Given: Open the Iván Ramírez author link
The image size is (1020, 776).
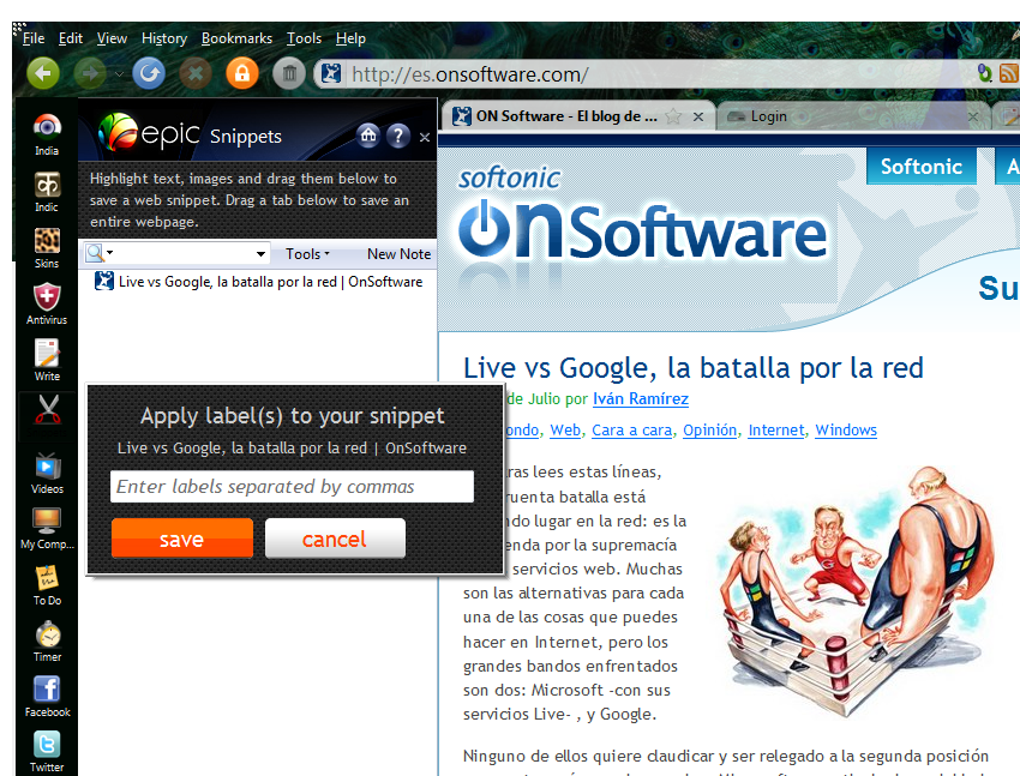Looking at the screenshot, I should tap(640, 399).
